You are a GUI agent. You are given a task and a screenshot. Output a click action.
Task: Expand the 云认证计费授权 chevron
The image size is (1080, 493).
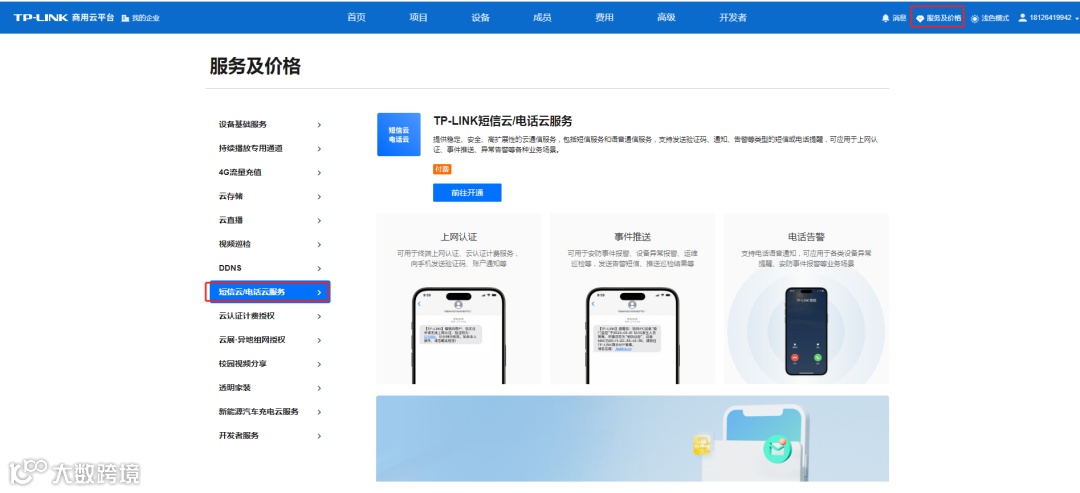click(x=319, y=316)
